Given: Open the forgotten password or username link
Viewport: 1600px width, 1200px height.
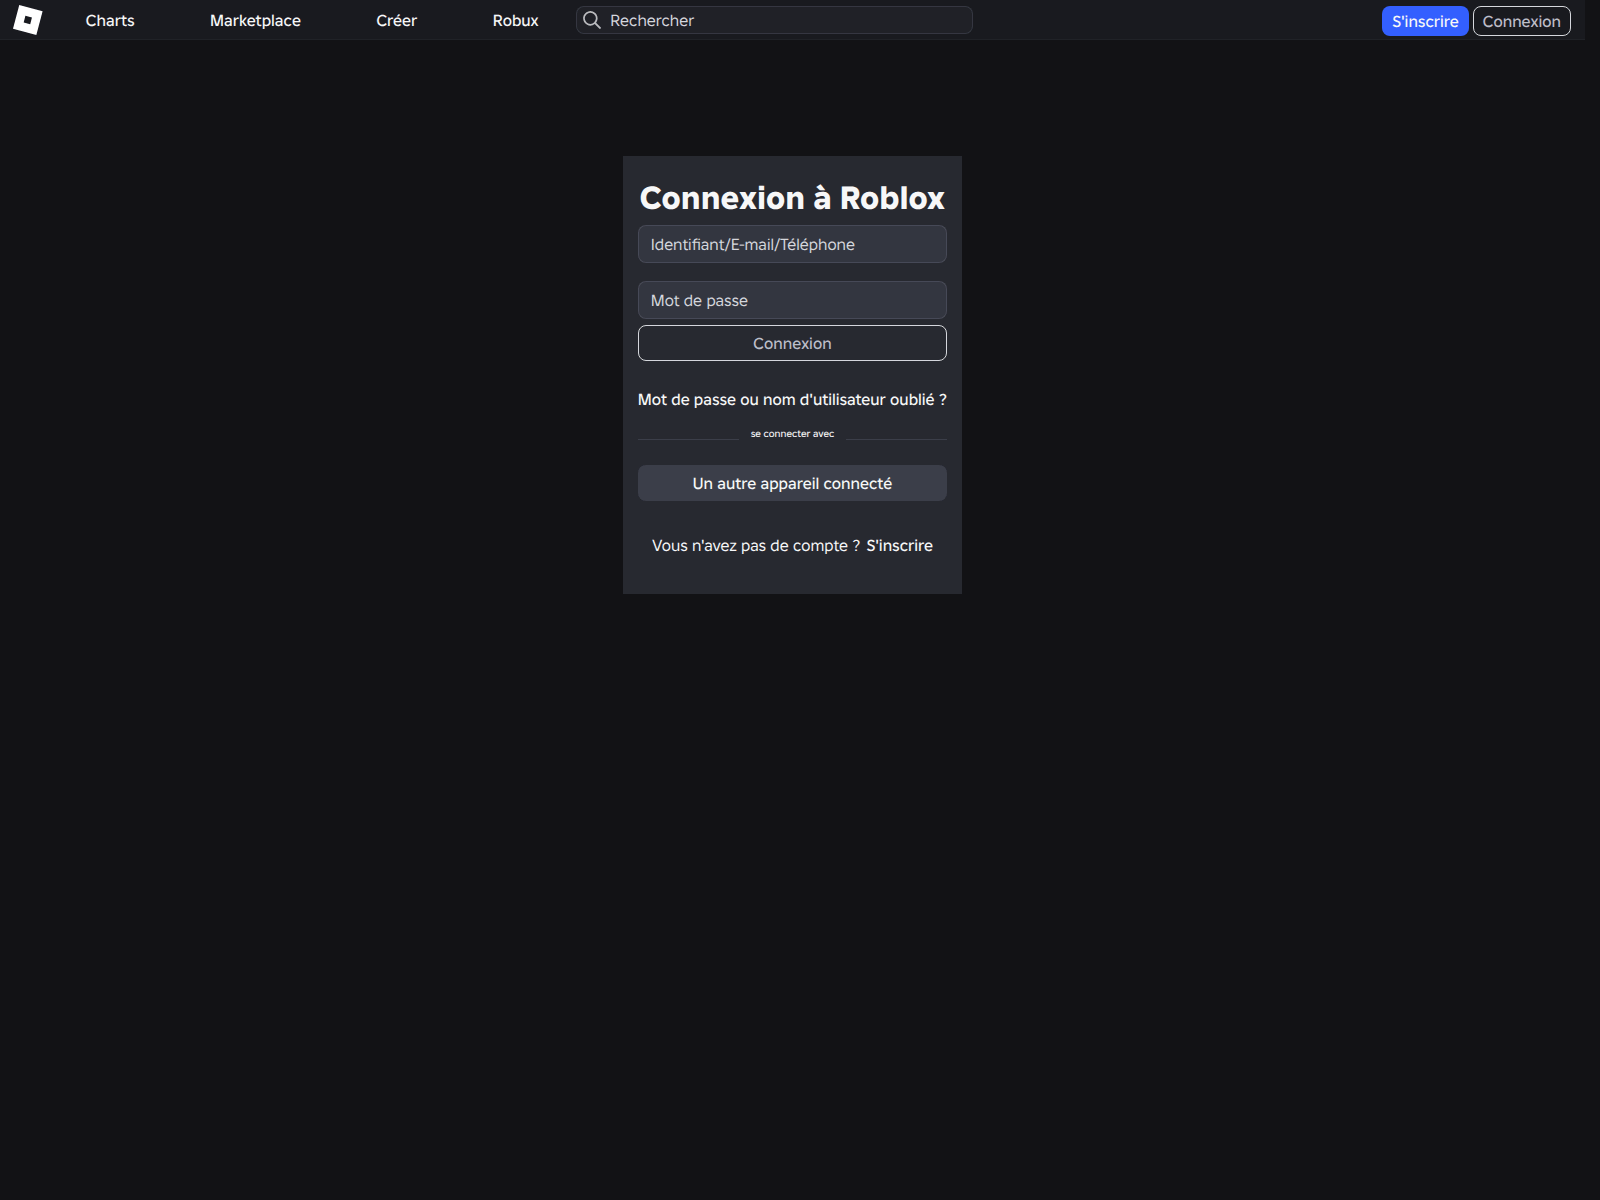Looking at the screenshot, I should [792, 399].
